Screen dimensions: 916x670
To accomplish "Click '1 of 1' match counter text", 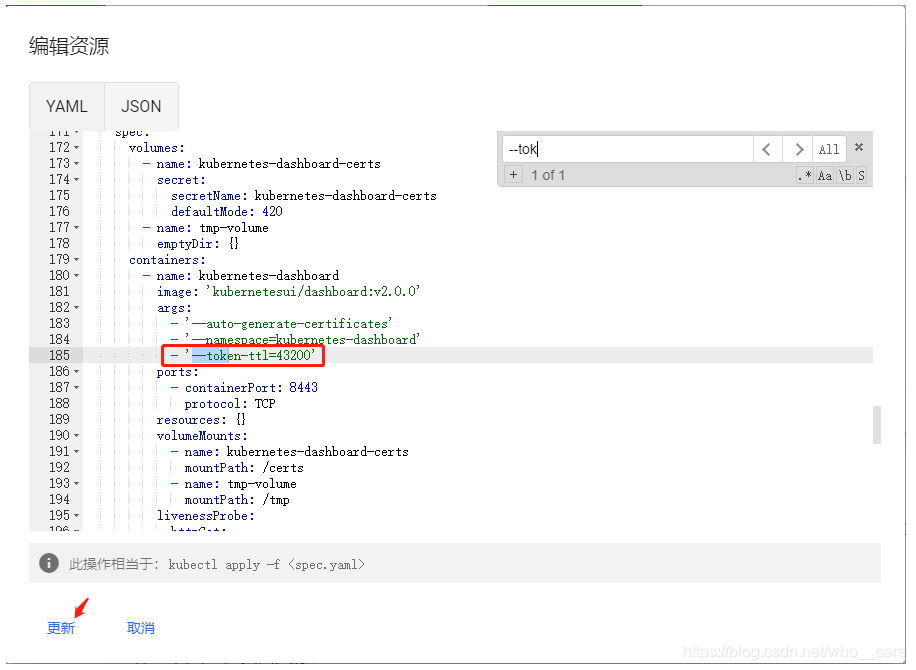I will click(548, 175).
